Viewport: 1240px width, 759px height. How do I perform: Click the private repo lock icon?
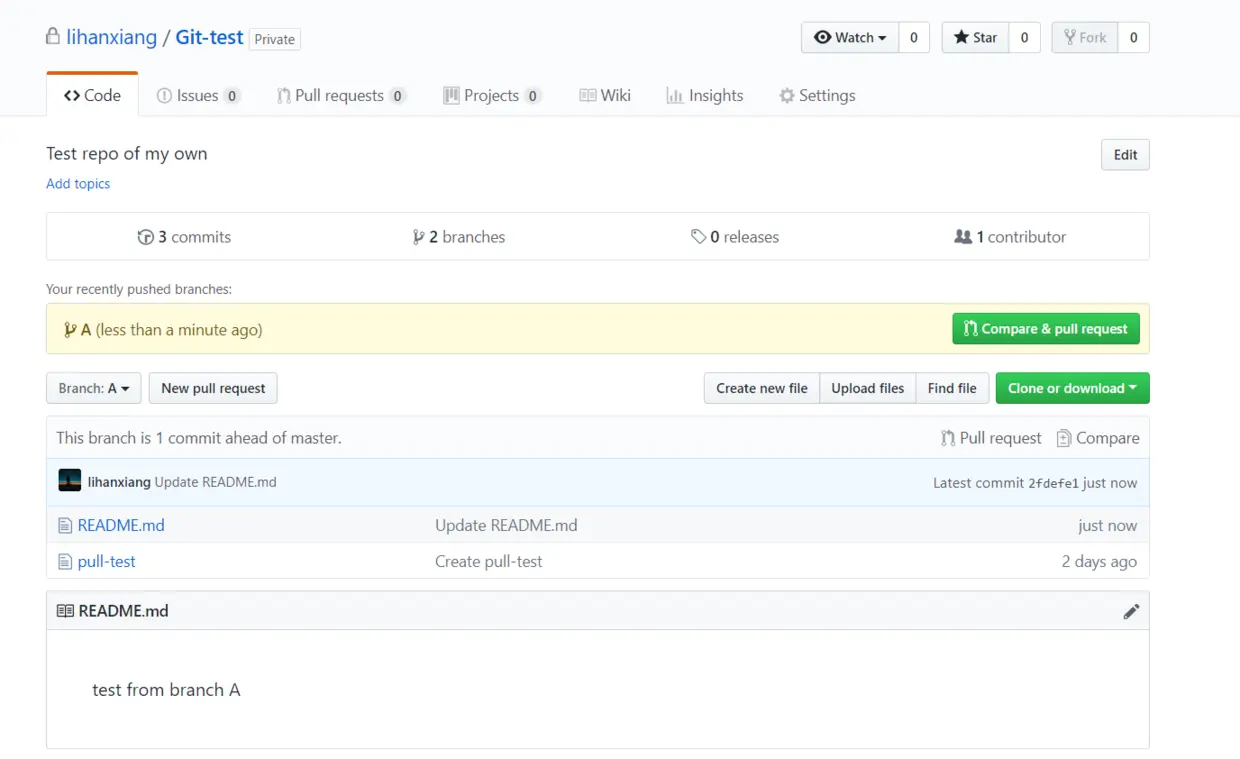(x=52, y=37)
